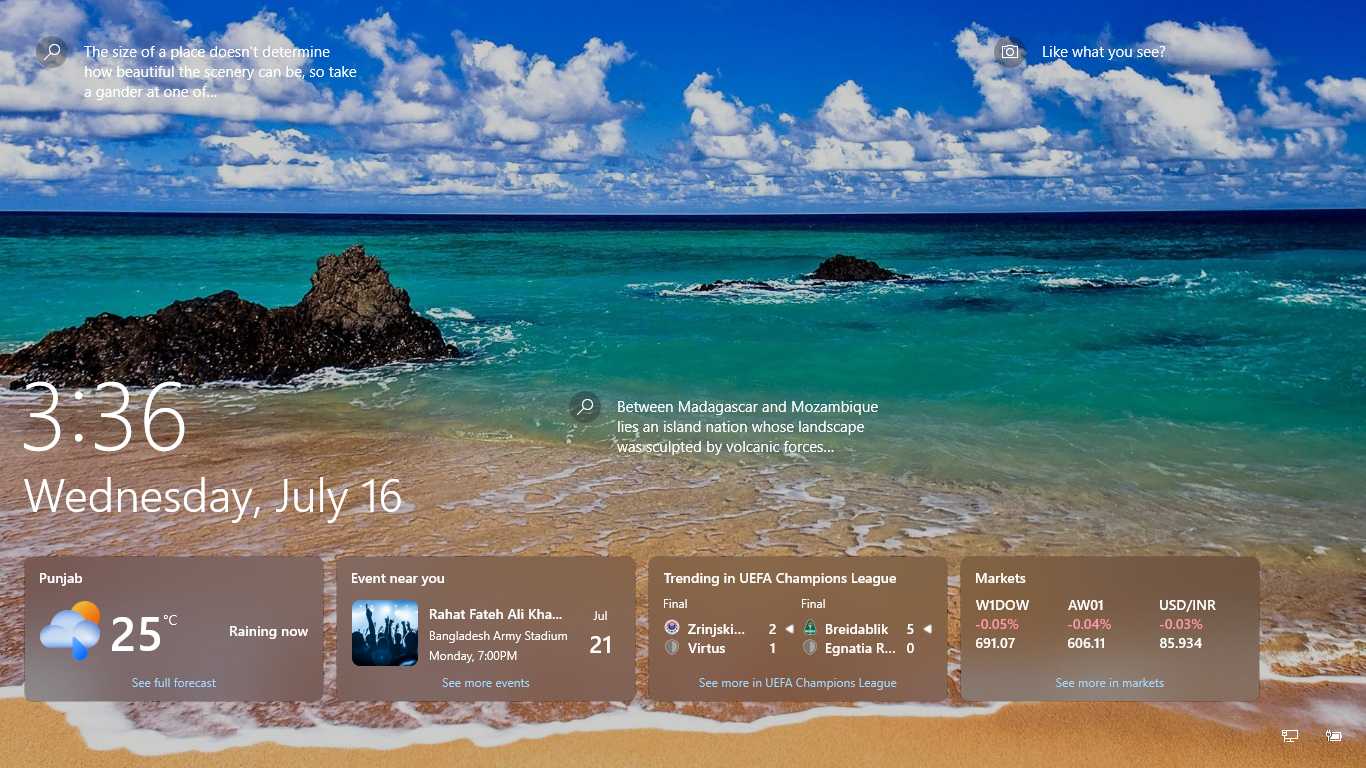
Task: Click the 85.934 exchange rate value
Action: (x=1181, y=643)
